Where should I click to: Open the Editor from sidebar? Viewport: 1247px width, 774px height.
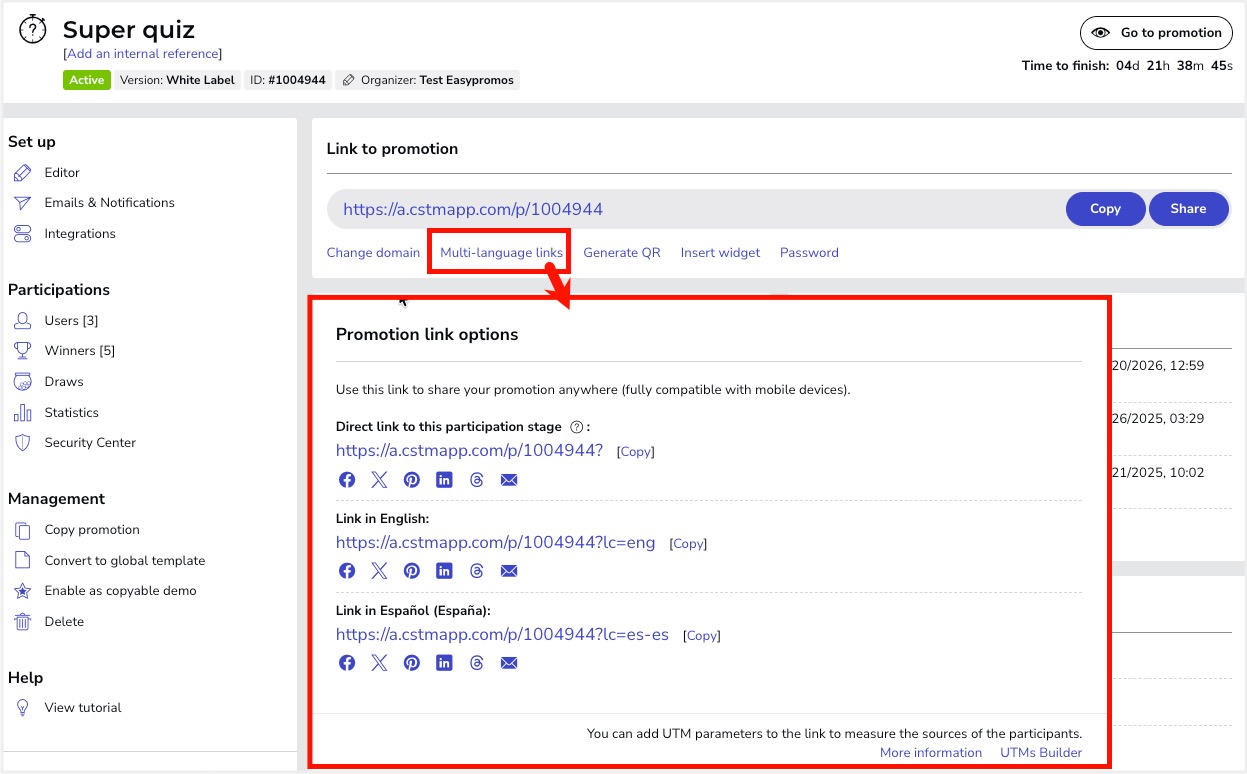pos(62,173)
